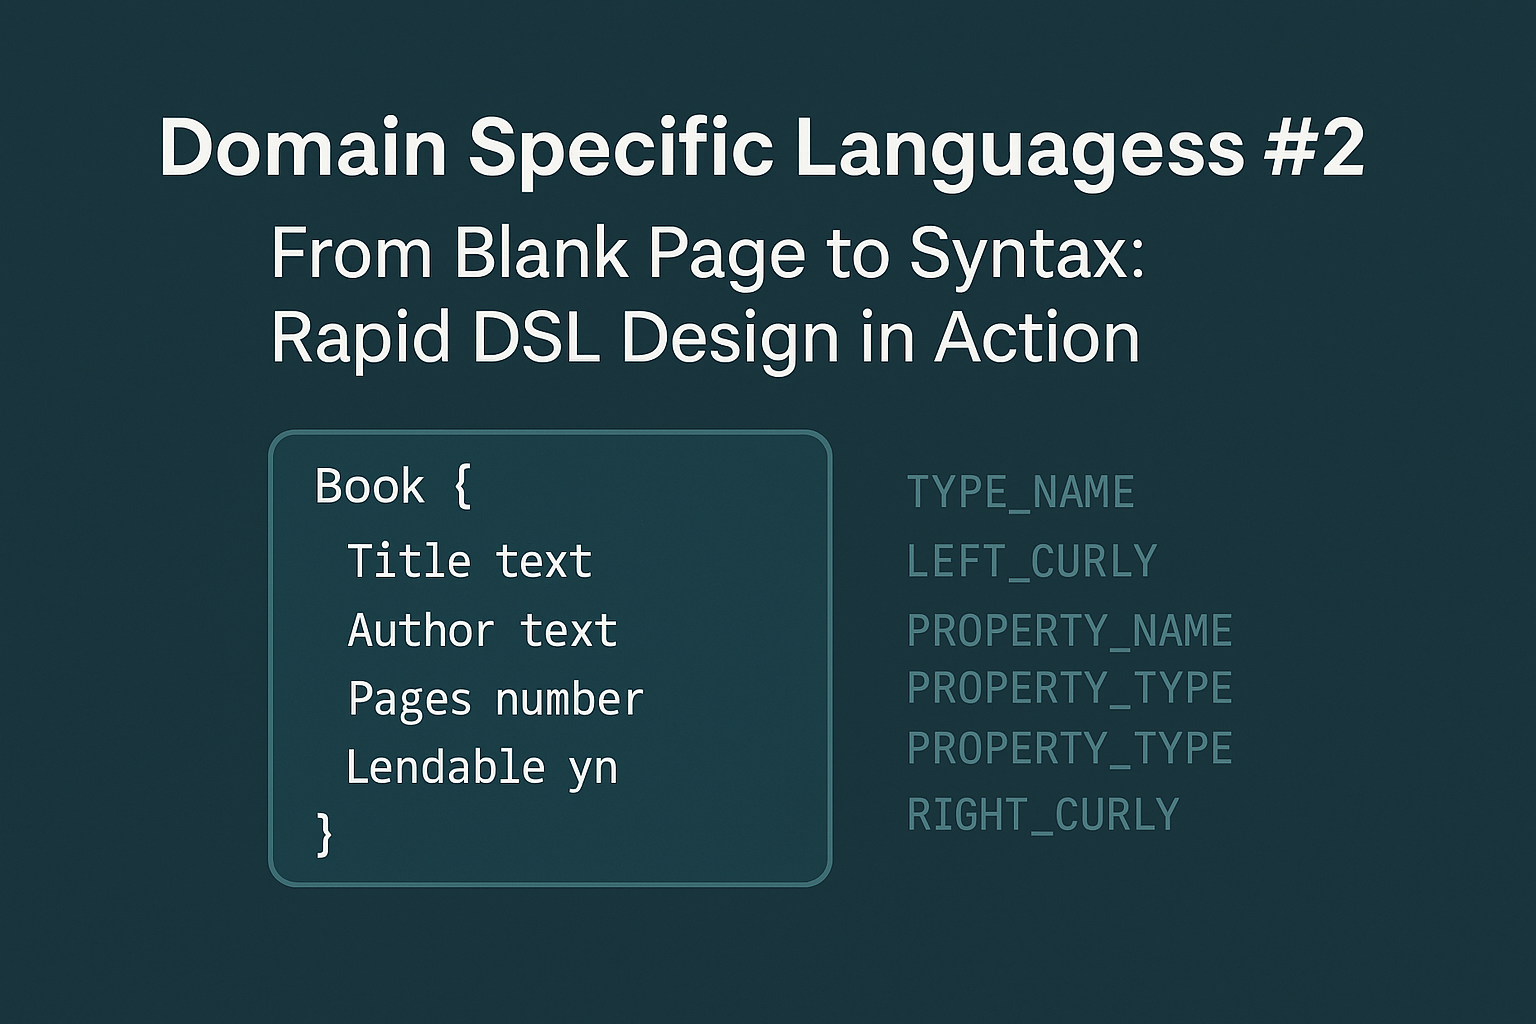This screenshot has height=1024, width=1536.
Task: Click PROPERTY_TYPE label directly above RIGHT_CURLY
Action: (x=1069, y=749)
